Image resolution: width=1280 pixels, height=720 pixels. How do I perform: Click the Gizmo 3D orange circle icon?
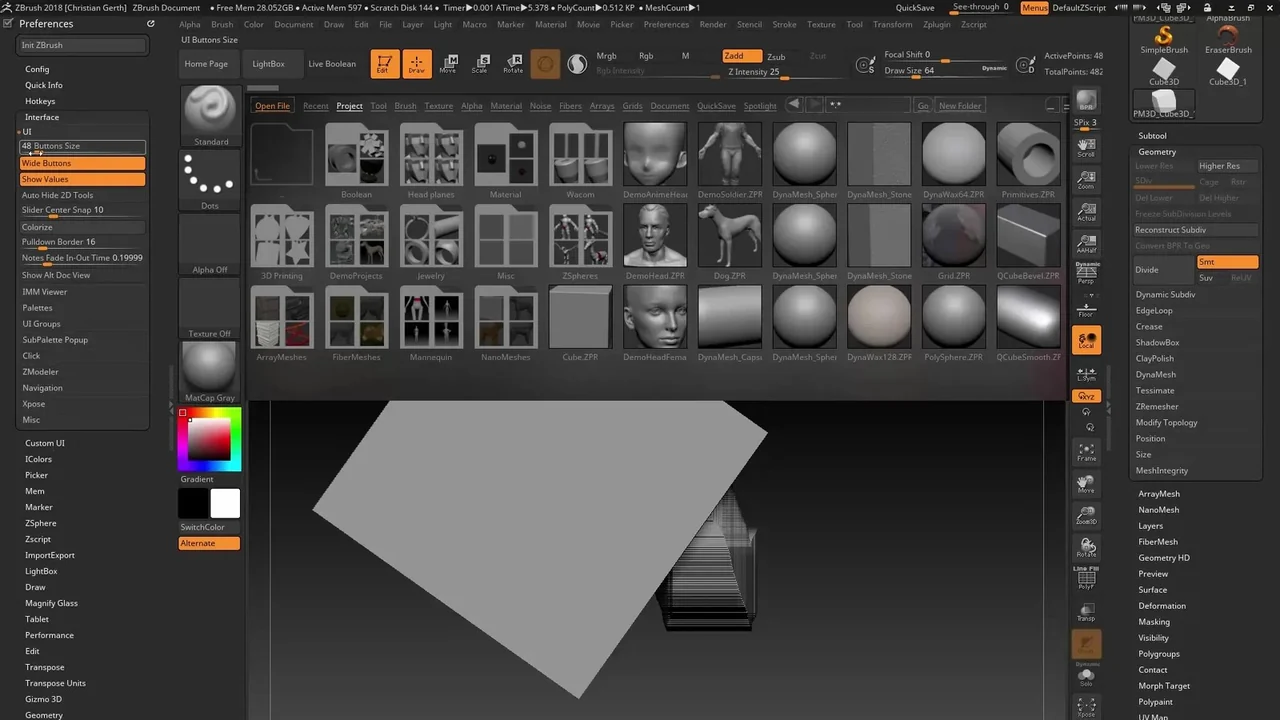[x=545, y=64]
